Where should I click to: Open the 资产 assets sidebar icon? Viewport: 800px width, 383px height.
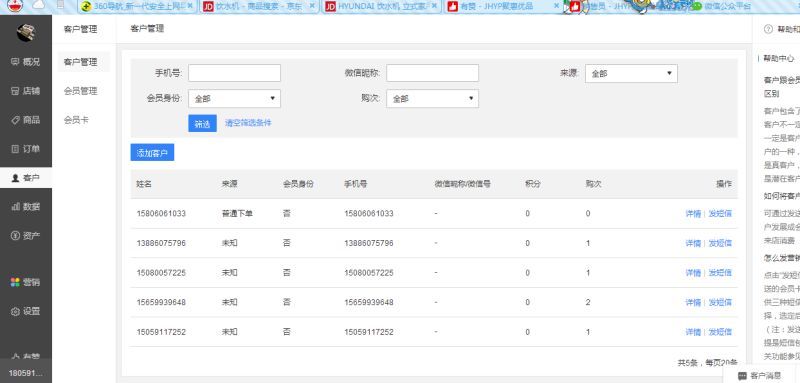pyautogui.click(x=15, y=236)
